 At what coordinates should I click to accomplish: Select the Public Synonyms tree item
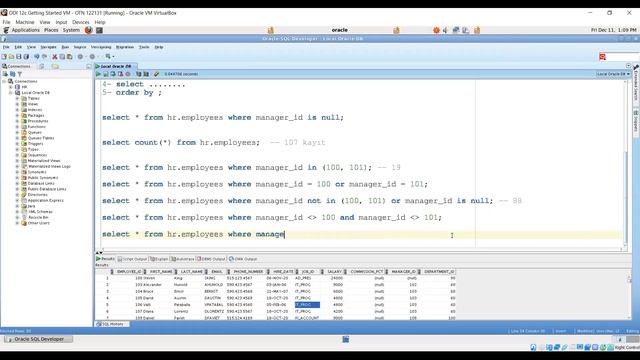point(43,178)
